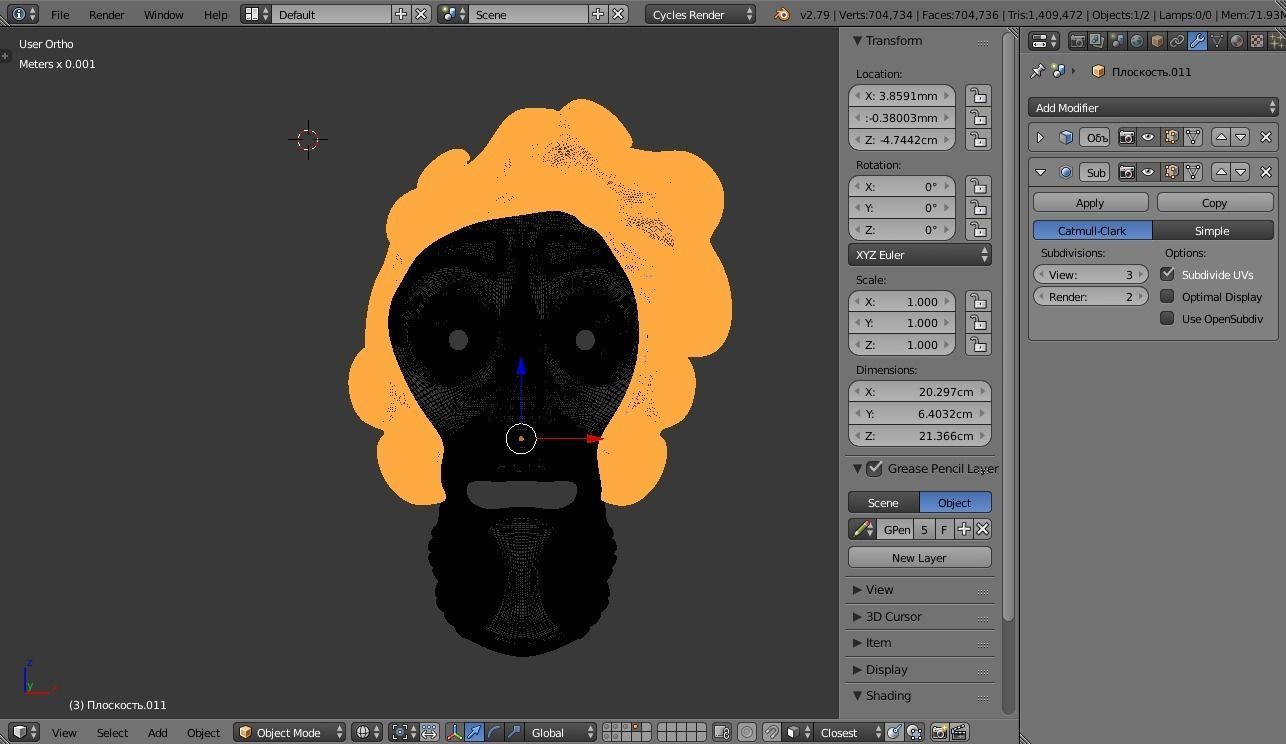The width and height of the screenshot is (1286, 744).
Task: Click the OpenGL render active viewport icon
Action: (939, 733)
